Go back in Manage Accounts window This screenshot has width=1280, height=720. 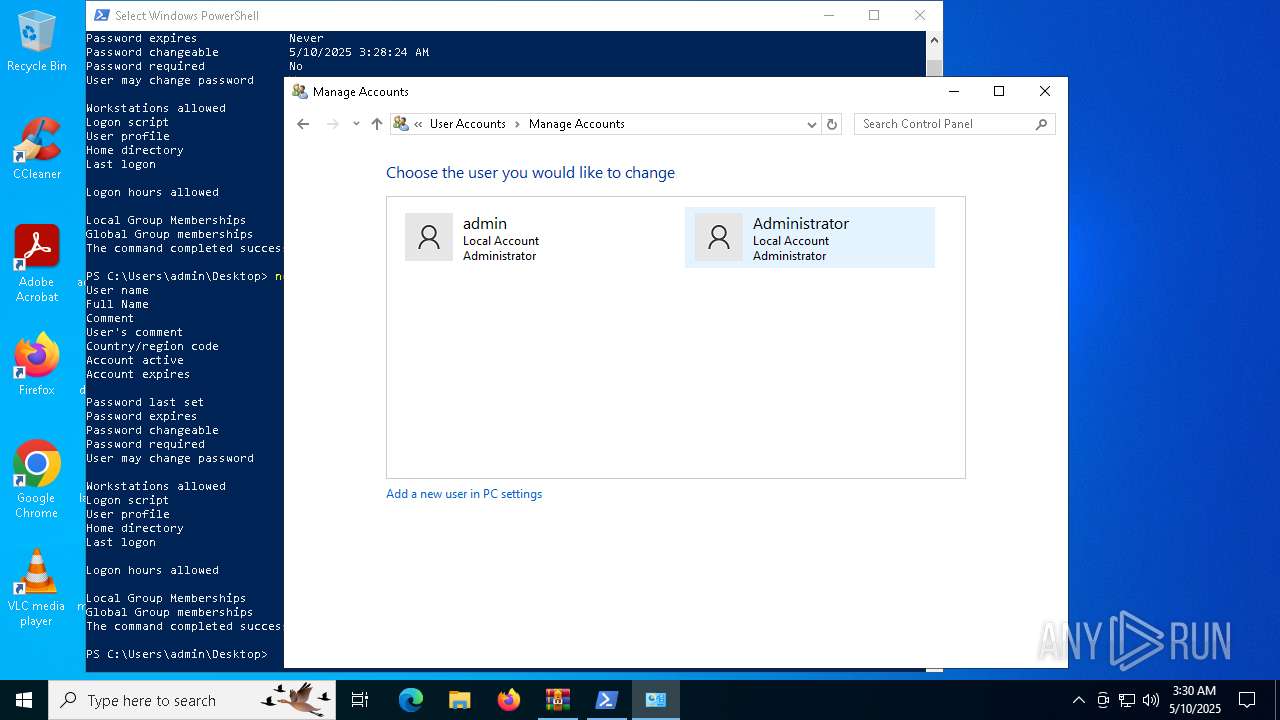pyautogui.click(x=303, y=124)
